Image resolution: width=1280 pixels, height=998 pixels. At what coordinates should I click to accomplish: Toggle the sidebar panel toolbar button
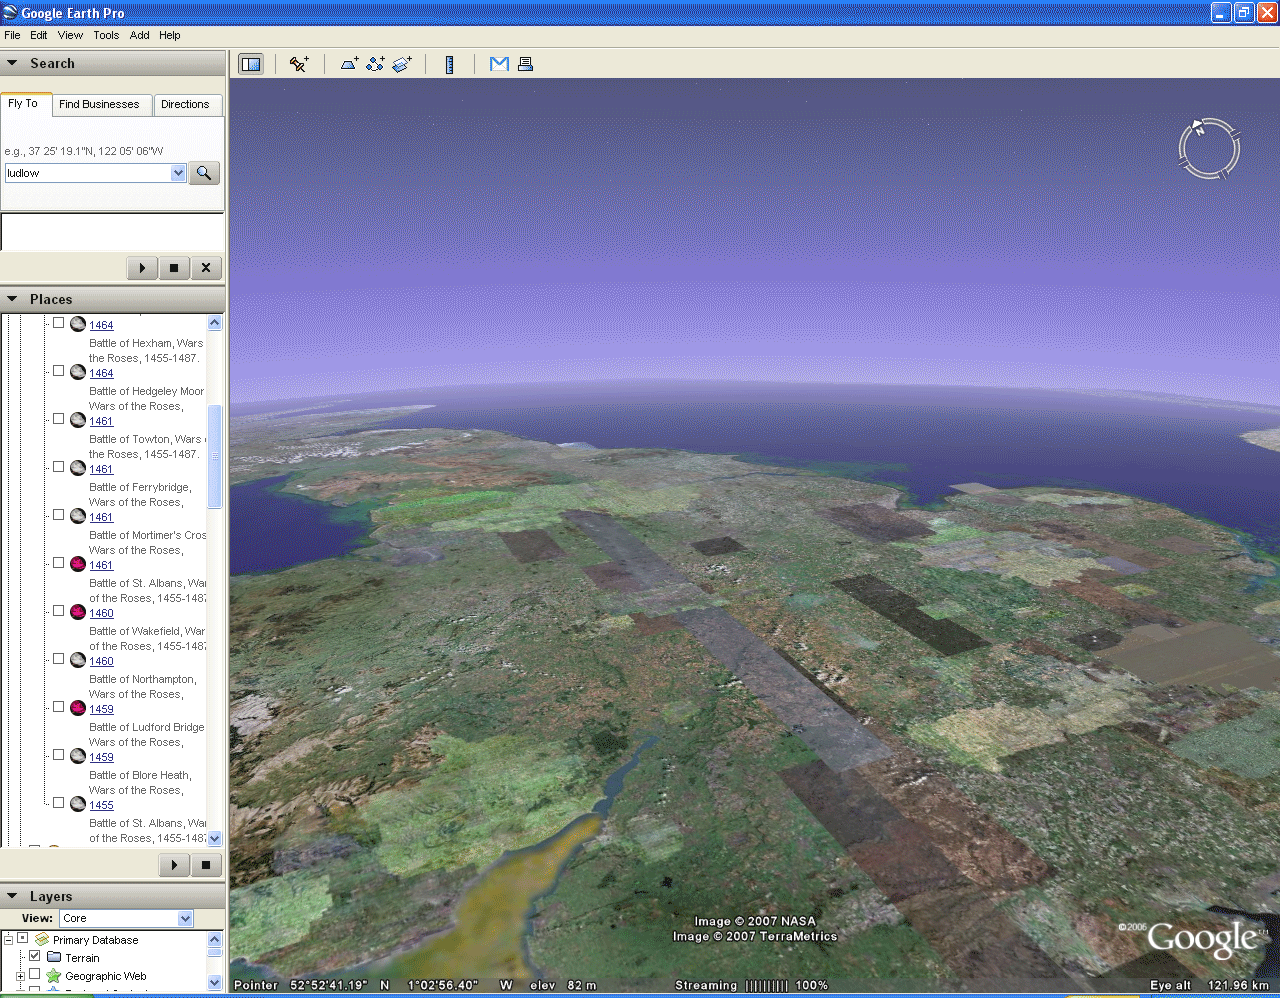click(x=251, y=64)
